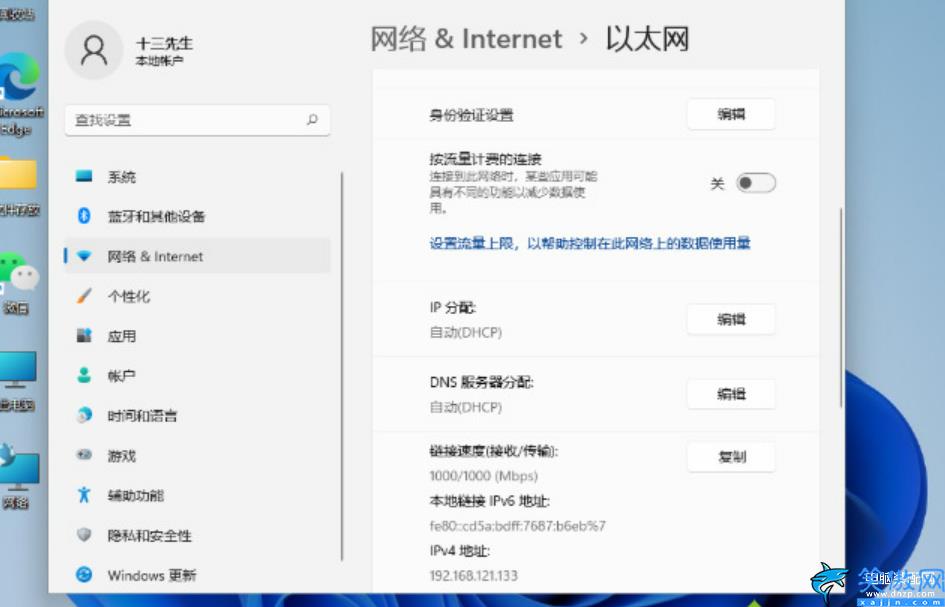945x607 pixels.
Task: Open the 帐户 person icon
Action: pyautogui.click(x=84, y=376)
